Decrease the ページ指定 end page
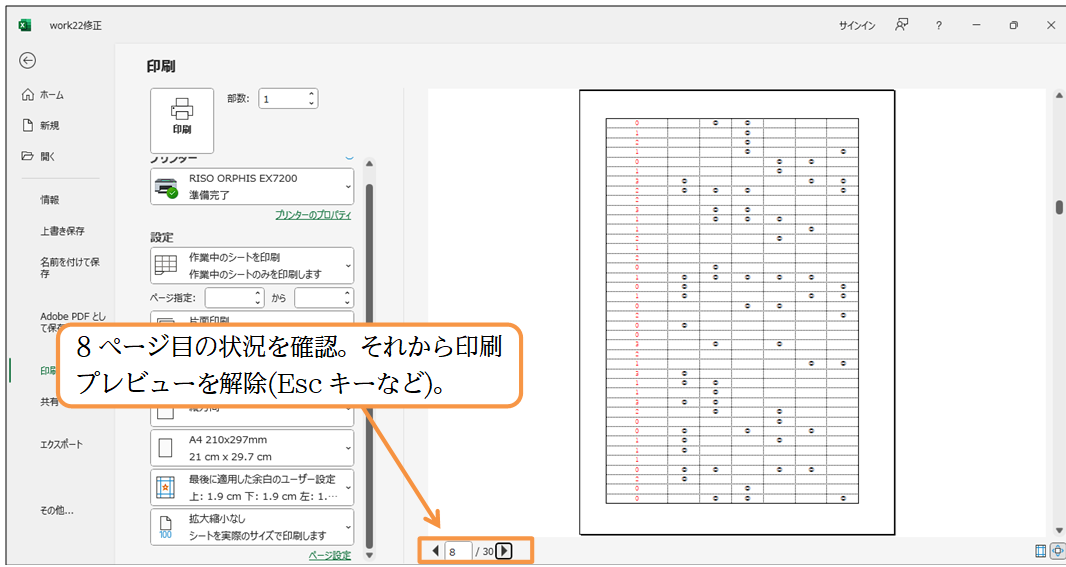This screenshot has height=567, width=1066. (348, 303)
